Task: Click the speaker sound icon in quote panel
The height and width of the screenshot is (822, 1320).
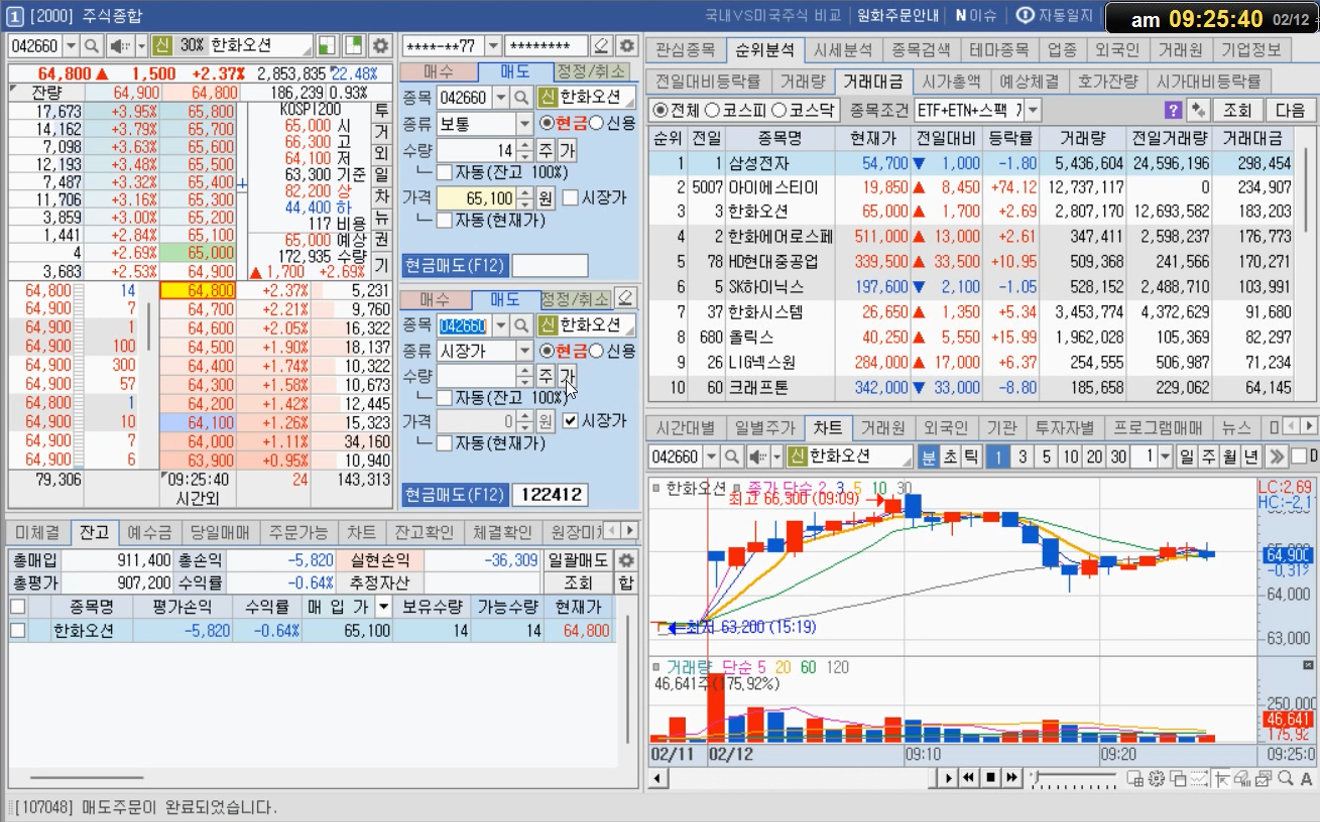Action: (119, 46)
